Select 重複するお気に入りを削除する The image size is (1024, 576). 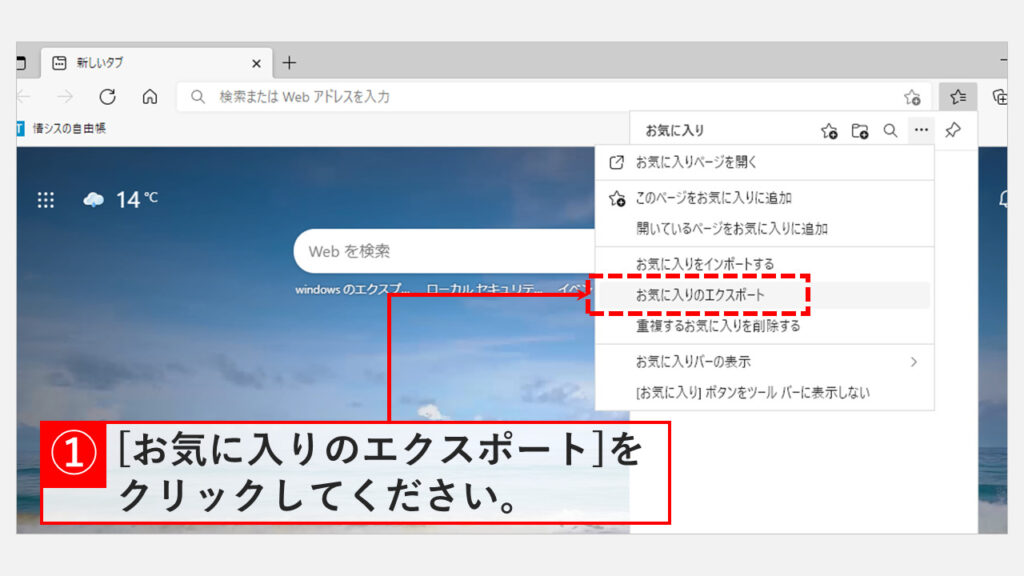click(x=718, y=326)
